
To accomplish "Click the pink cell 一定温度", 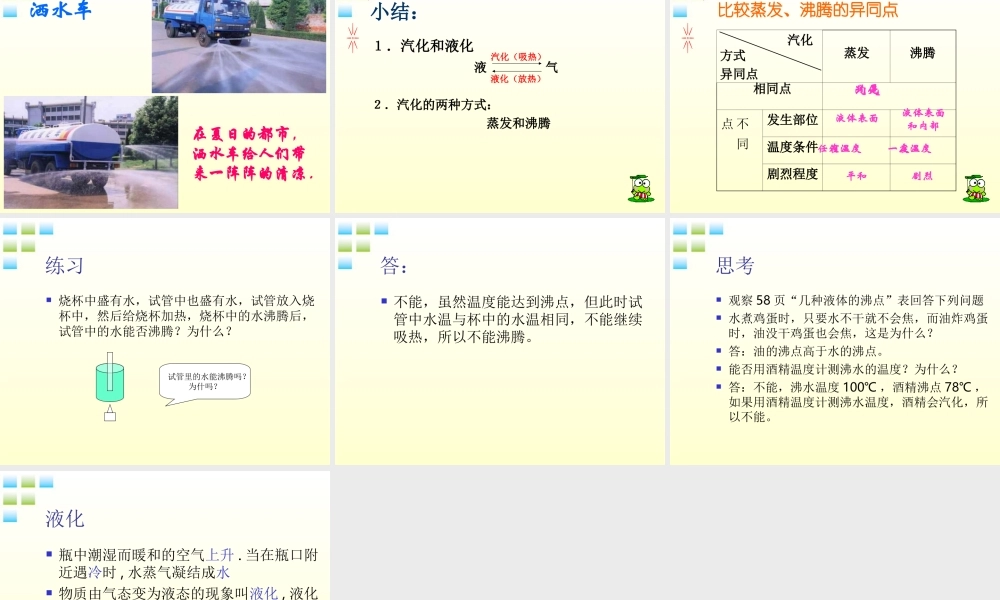I will 910,149.
